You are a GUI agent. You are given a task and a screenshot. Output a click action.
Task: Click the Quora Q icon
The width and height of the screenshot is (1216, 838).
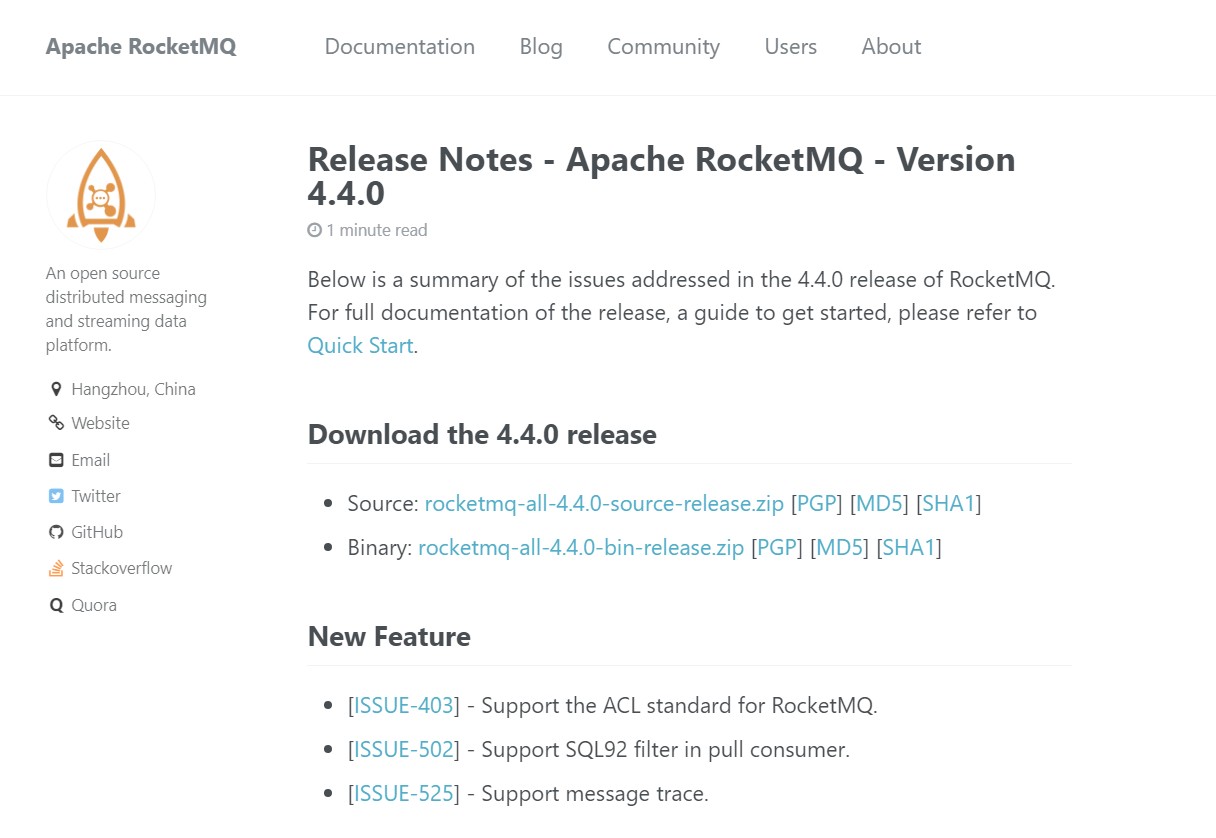tap(56, 605)
